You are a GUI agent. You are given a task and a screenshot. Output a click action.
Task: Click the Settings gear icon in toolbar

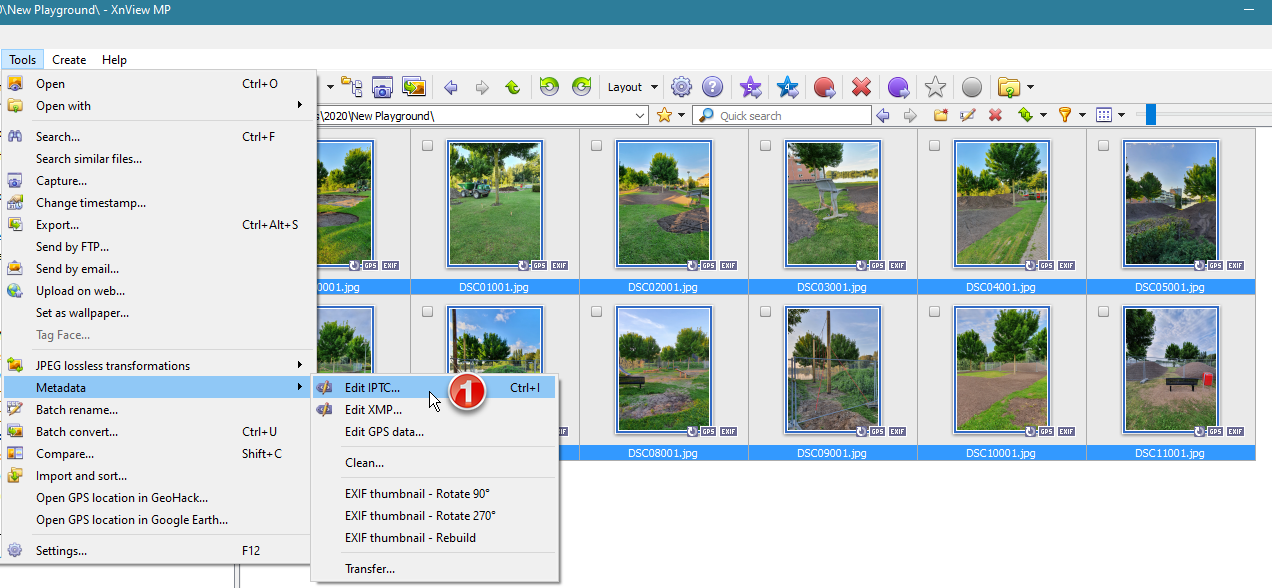pyautogui.click(x=681, y=87)
